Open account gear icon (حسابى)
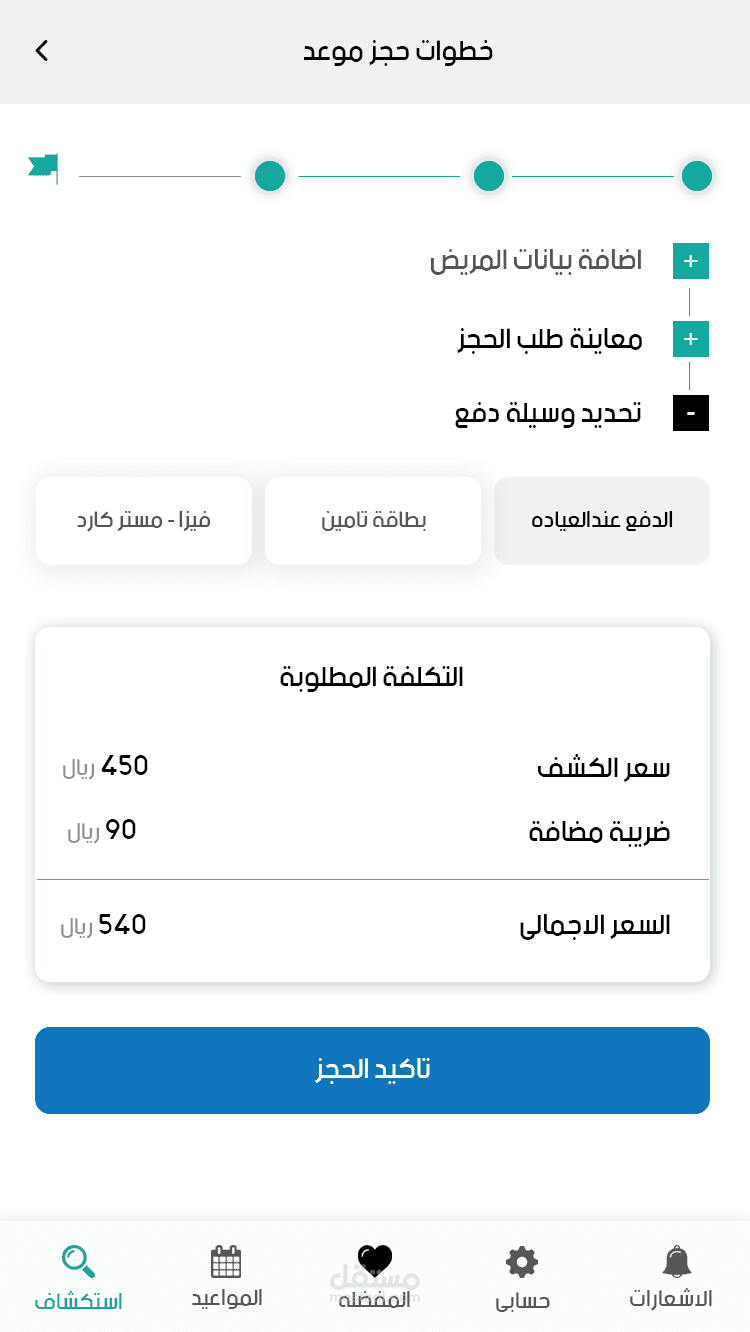Screen dimensions: 750x1332 pos(522,1262)
